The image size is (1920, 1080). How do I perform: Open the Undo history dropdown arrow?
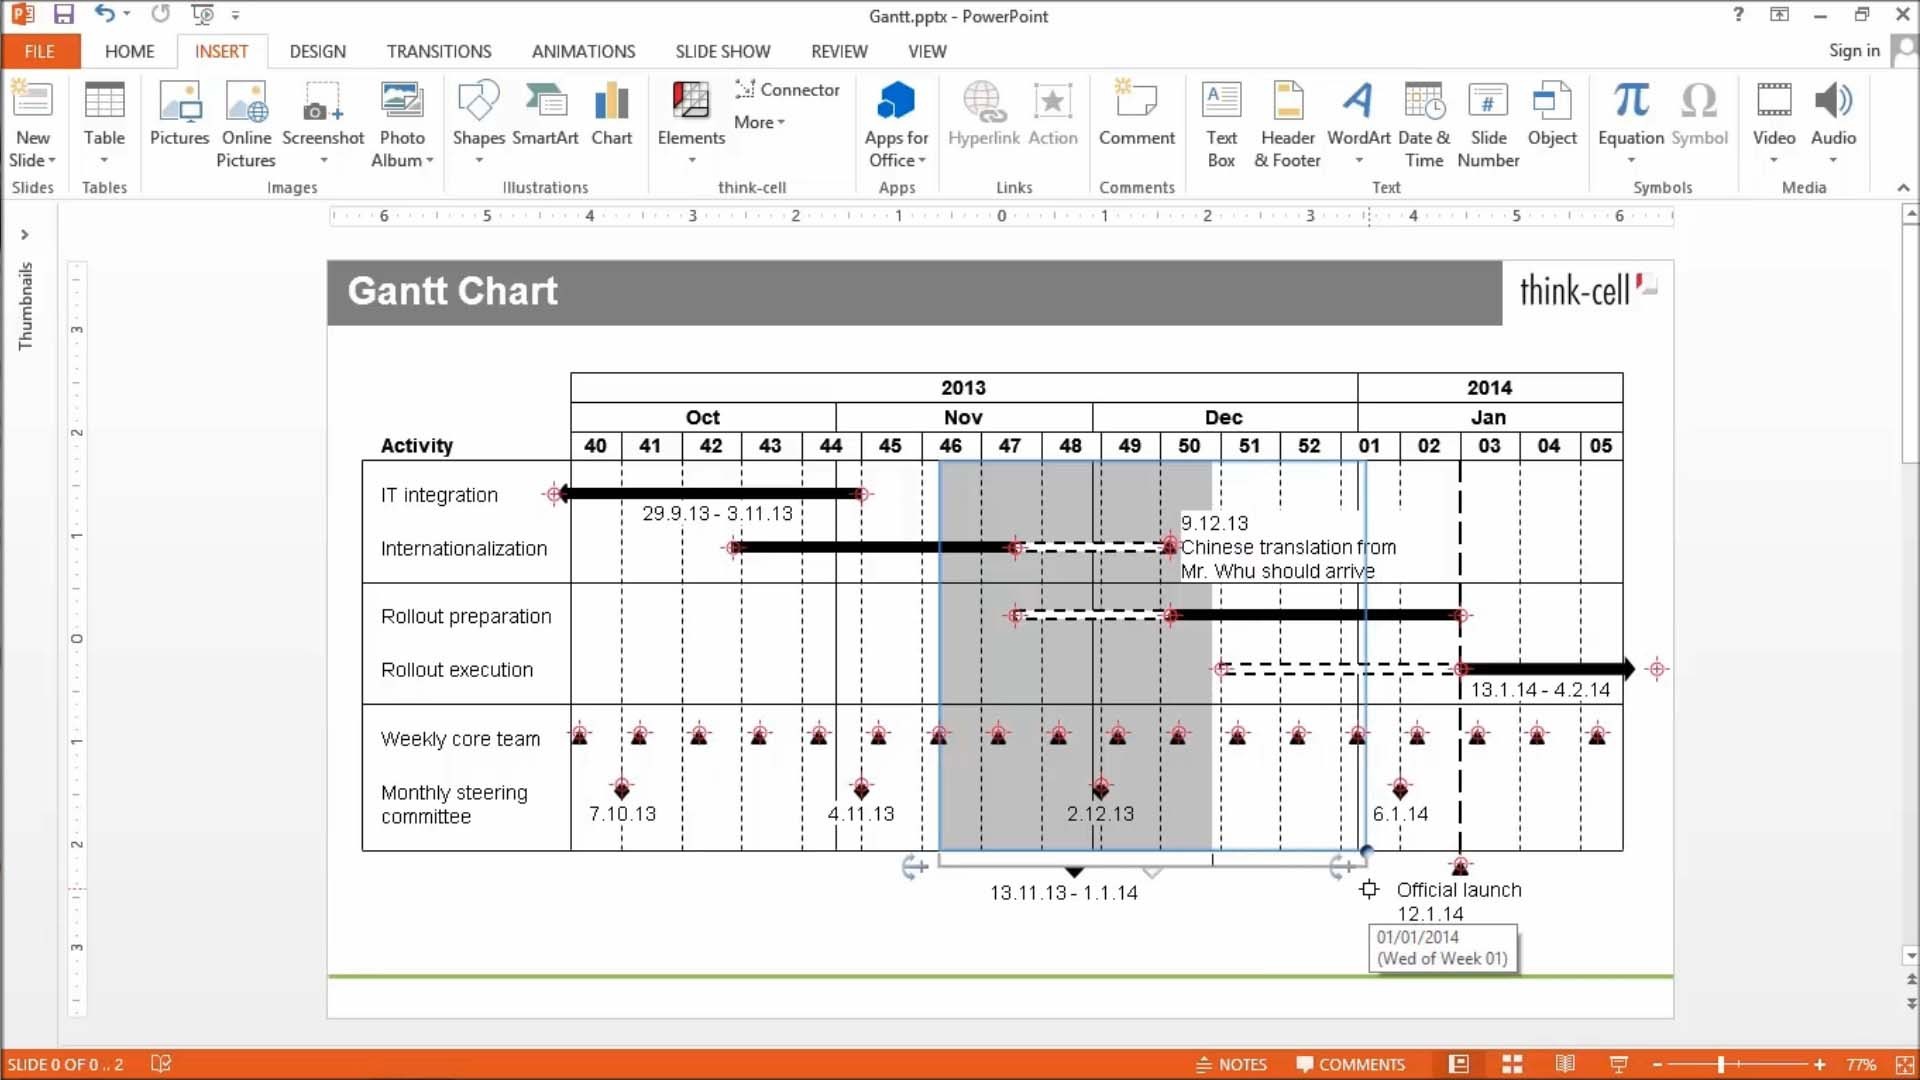pyautogui.click(x=127, y=14)
